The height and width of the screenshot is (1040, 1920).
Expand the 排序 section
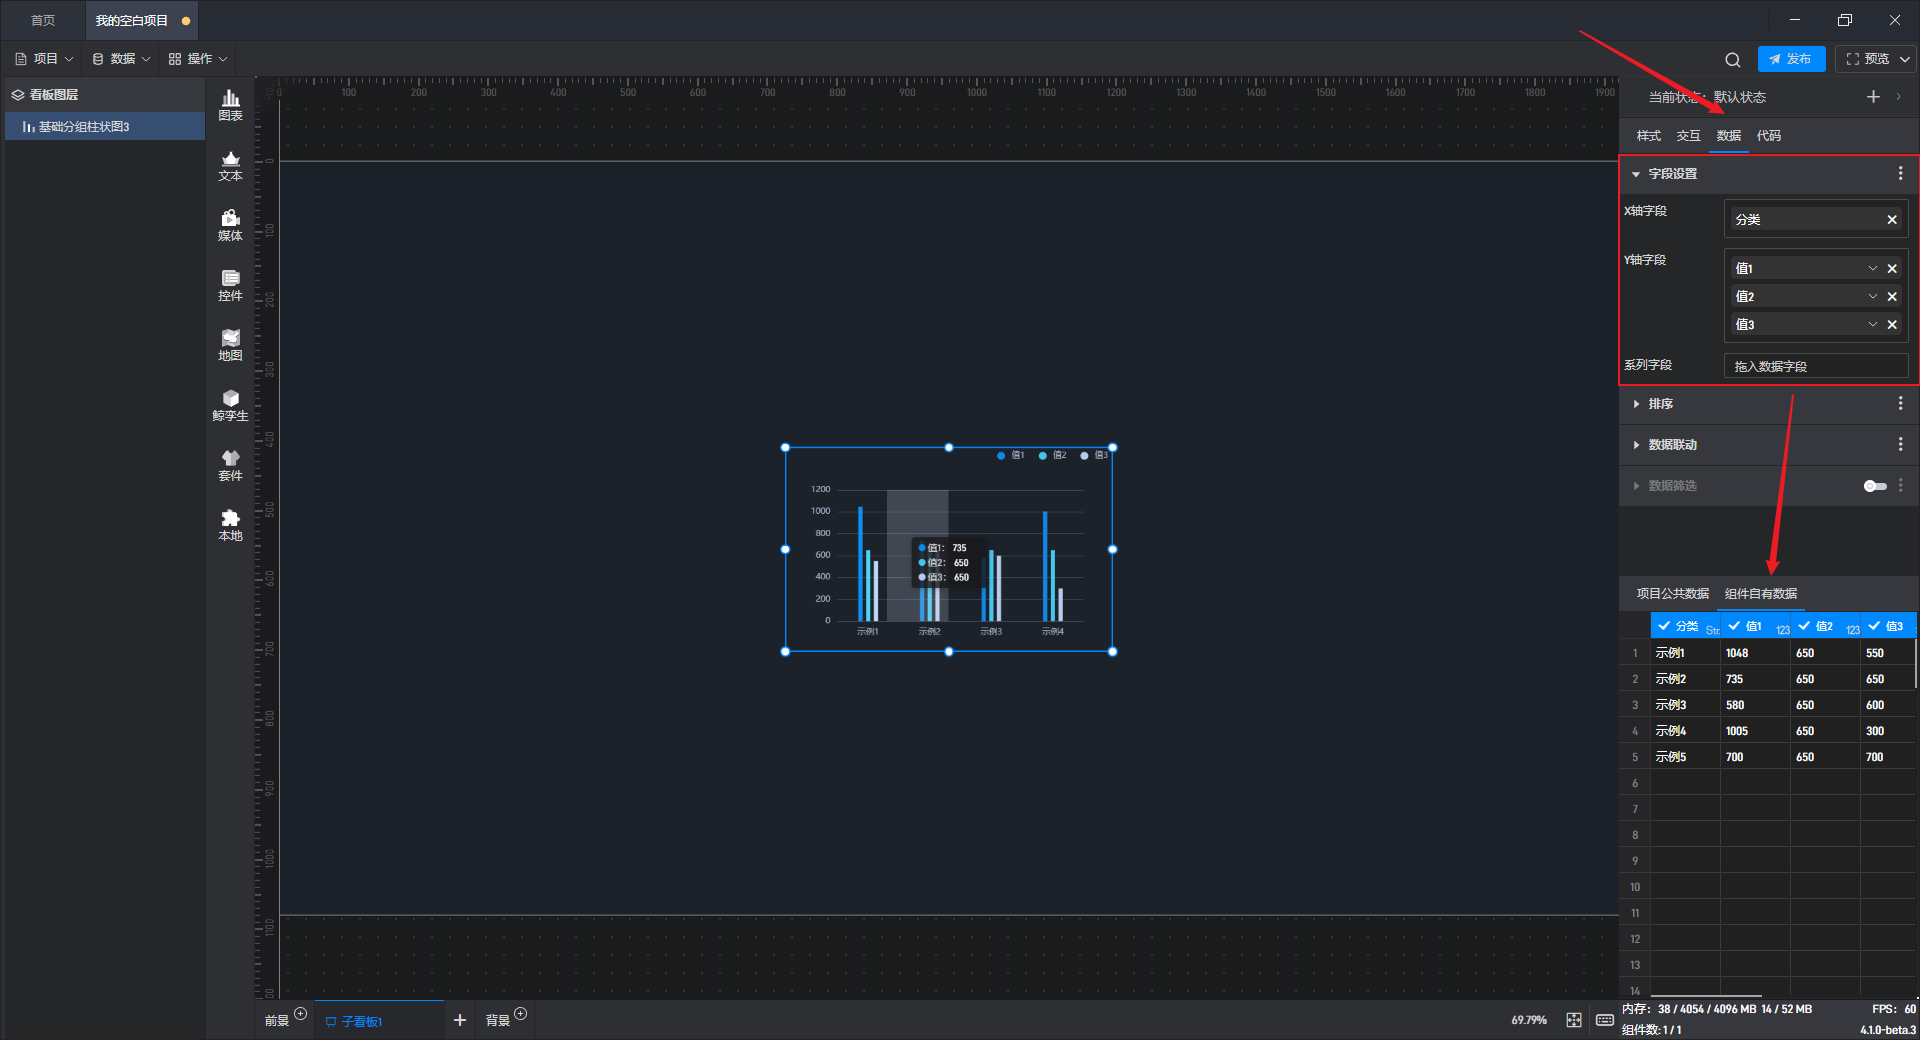pyautogui.click(x=1636, y=404)
